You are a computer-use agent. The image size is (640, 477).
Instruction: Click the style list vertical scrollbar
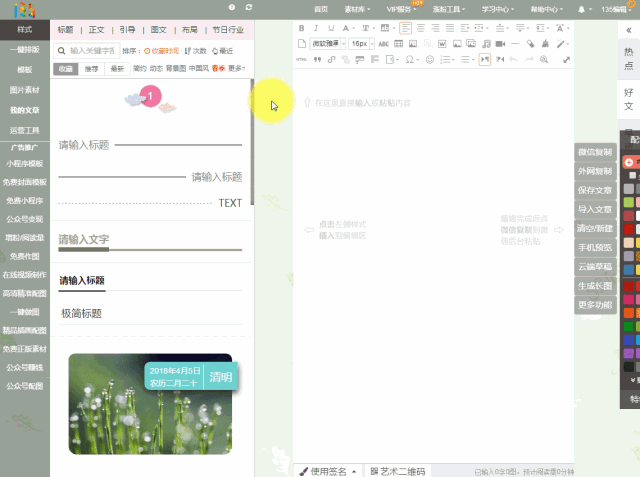click(x=252, y=142)
